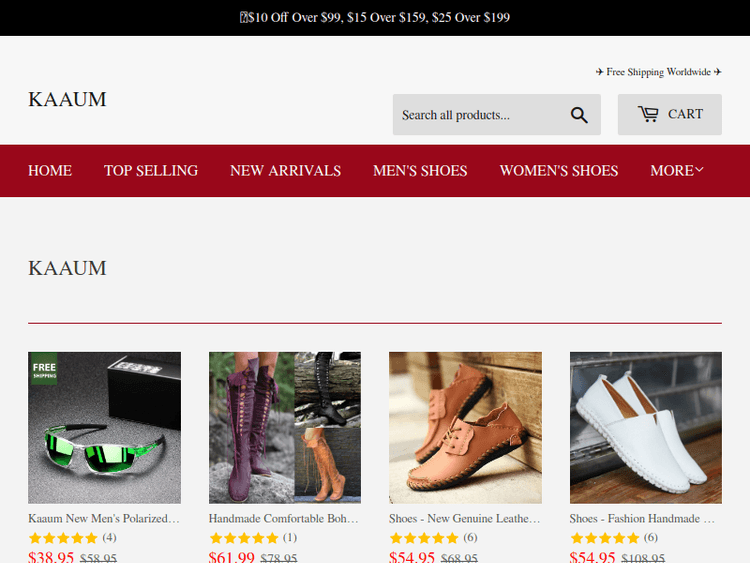Click the KAAUM store logo
The height and width of the screenshot is (563, 750).
(67, 99)
